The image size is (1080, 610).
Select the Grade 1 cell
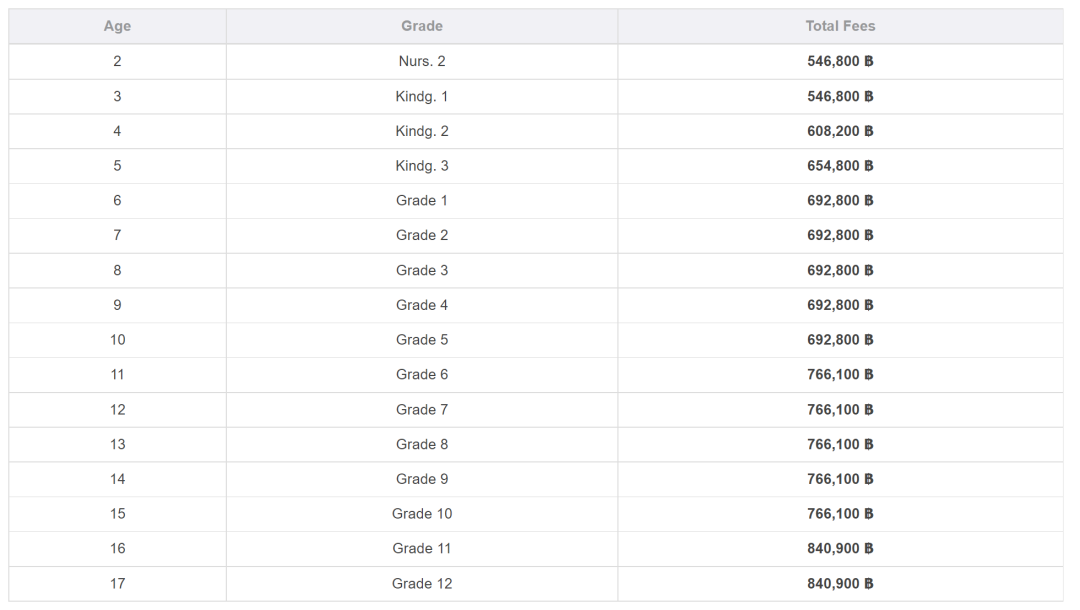[x=421, y=200]
